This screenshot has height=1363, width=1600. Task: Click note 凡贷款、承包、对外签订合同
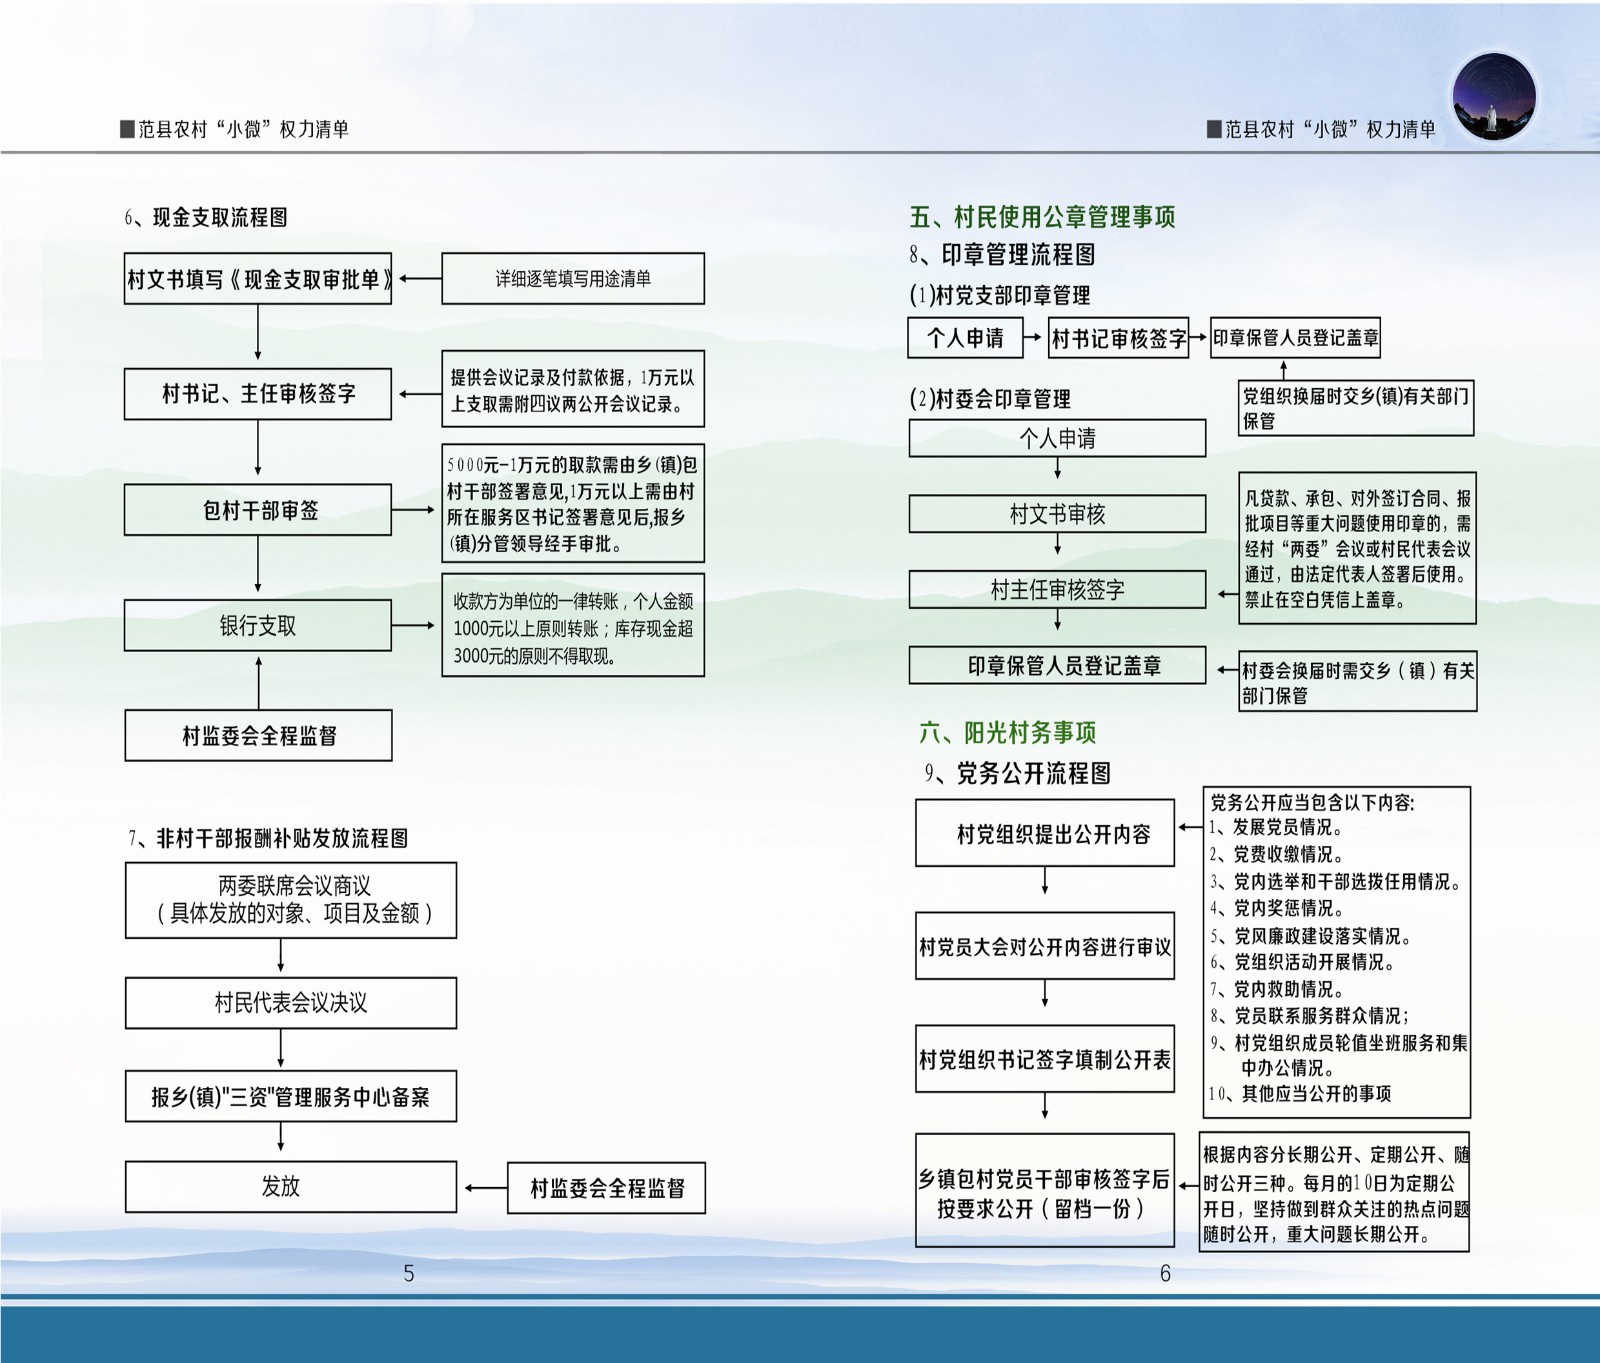coord(1357,548)
